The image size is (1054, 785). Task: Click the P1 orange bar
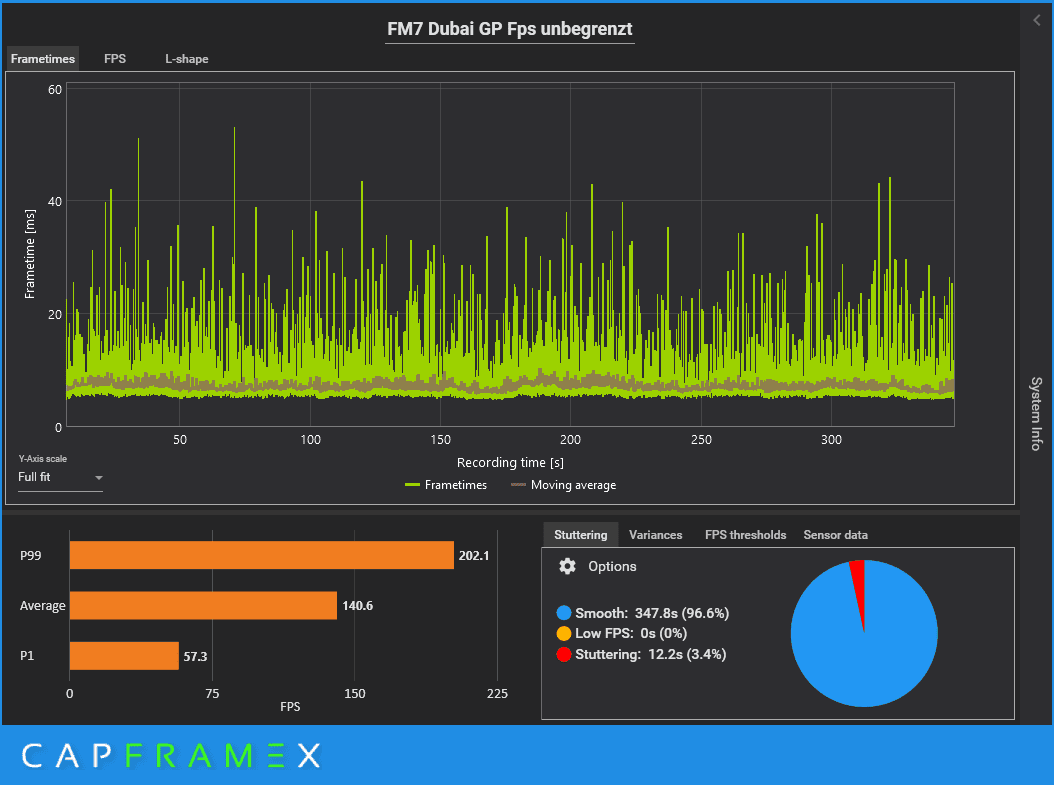[x=124, y=656]
